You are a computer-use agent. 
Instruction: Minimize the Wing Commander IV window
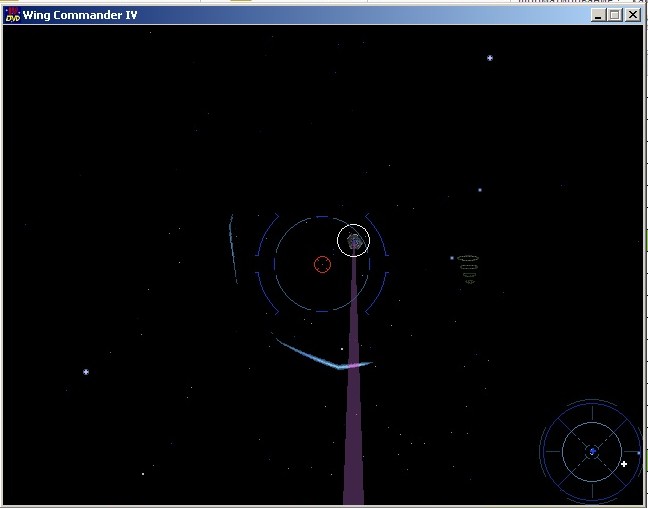(x=598, y=15)
